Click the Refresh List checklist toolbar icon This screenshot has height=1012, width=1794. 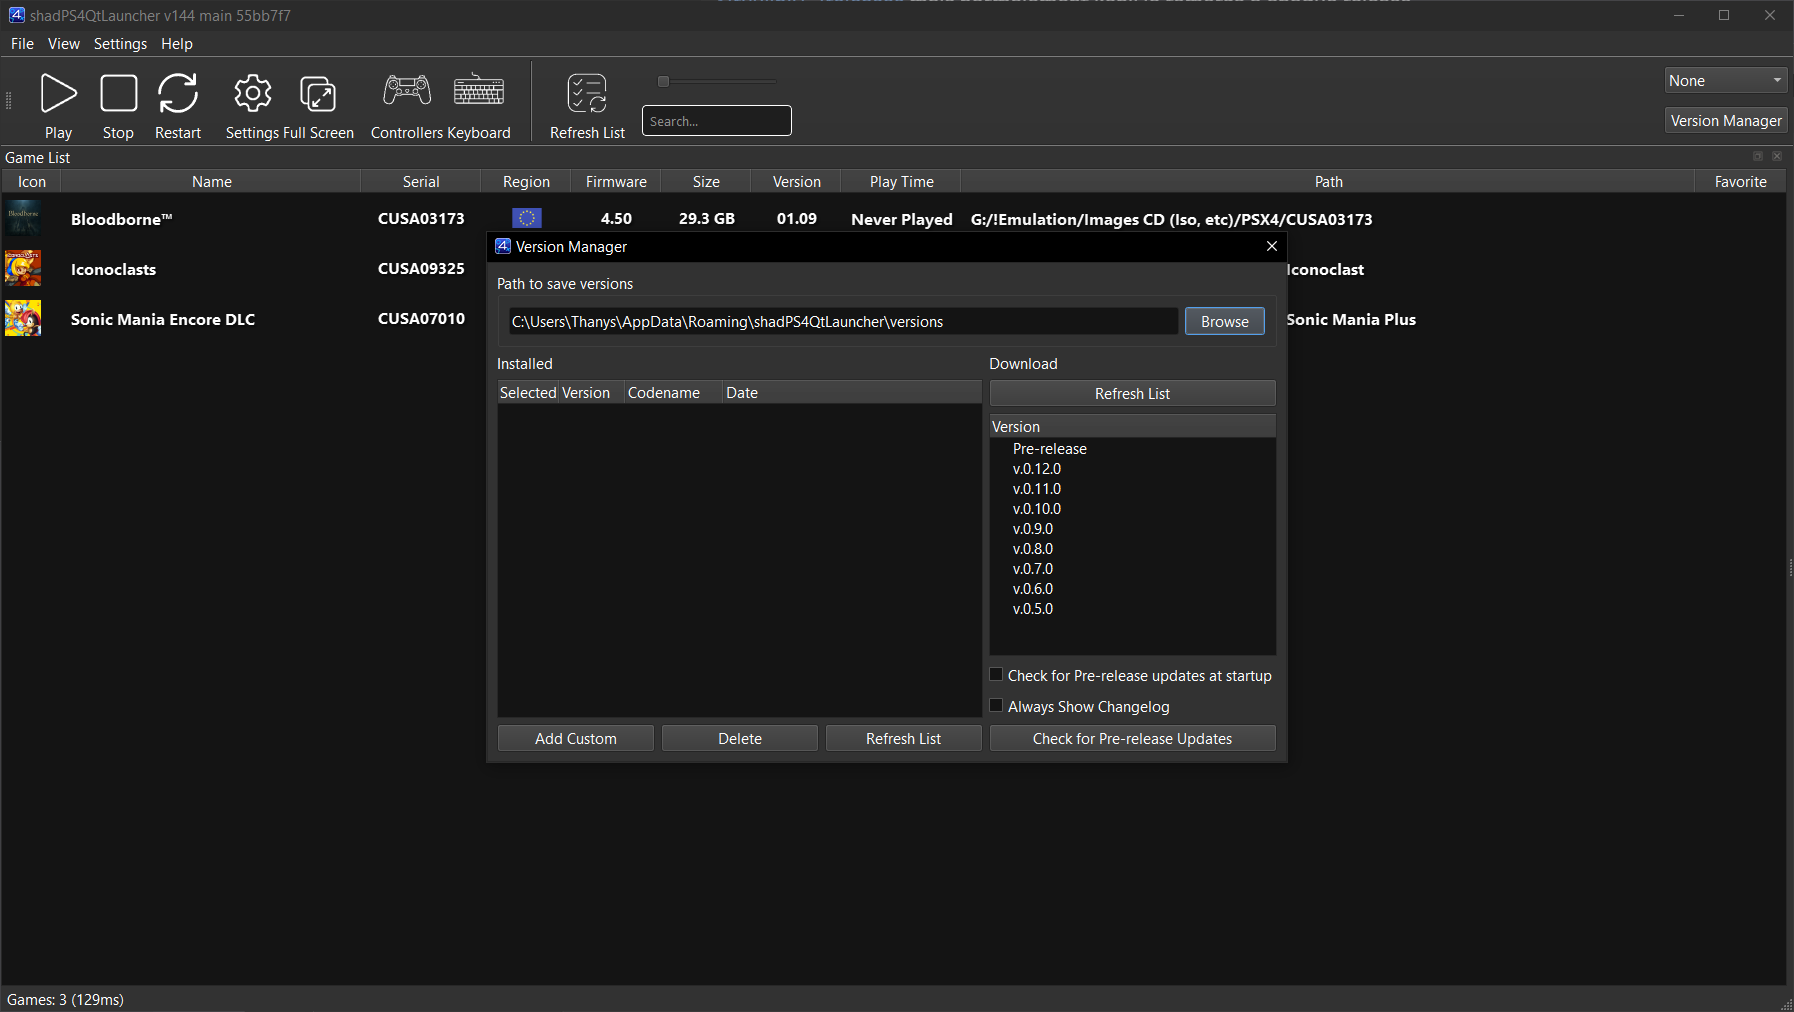tap(587, 94)
